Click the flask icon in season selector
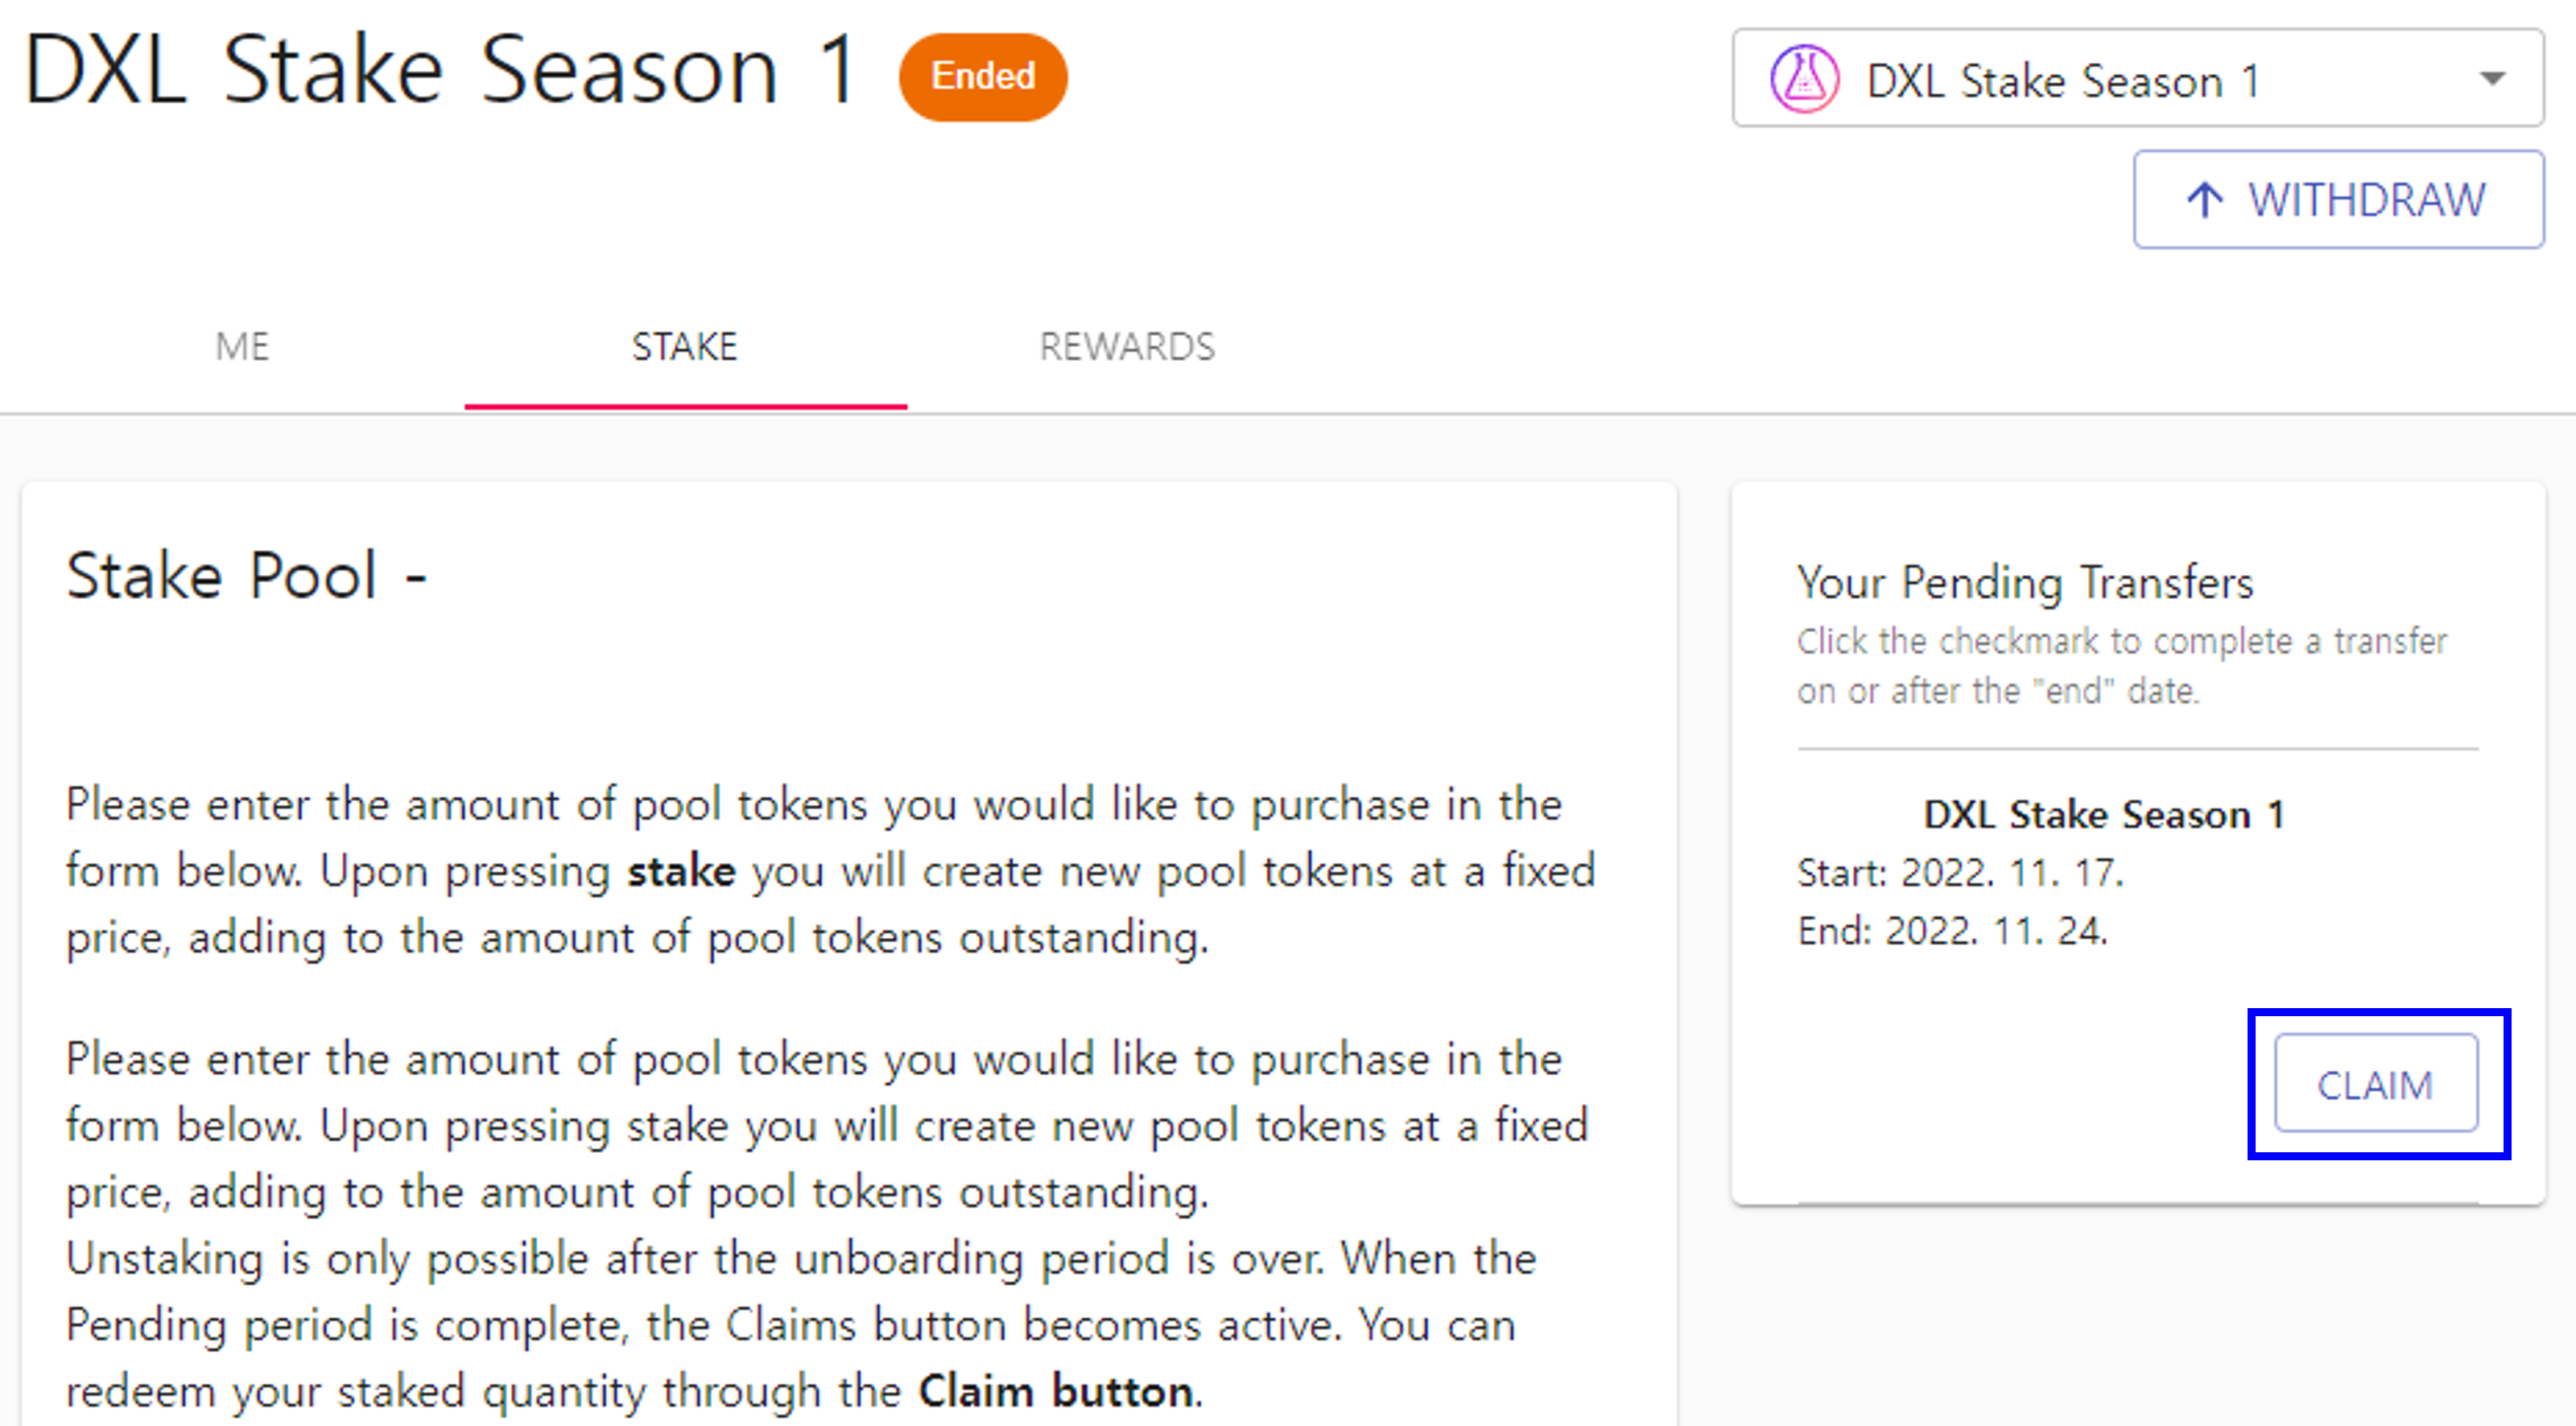 1804,79
